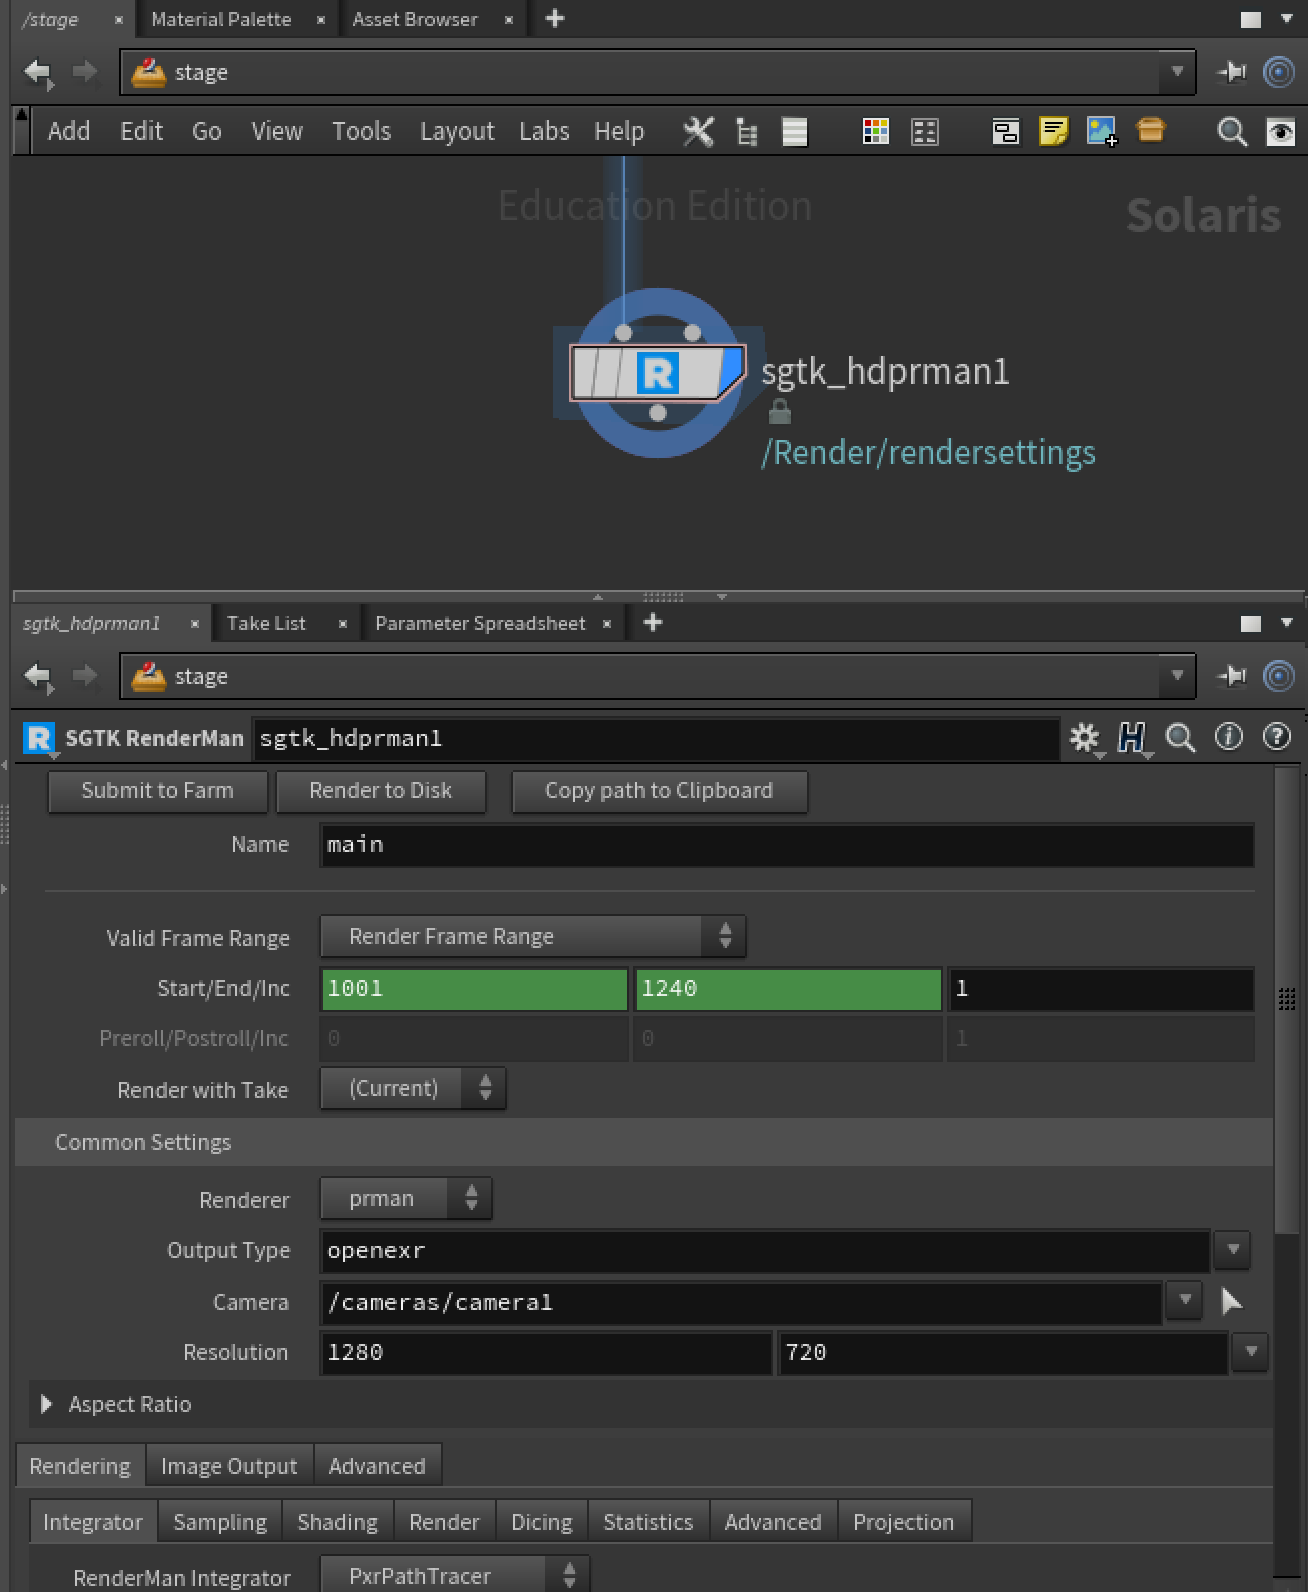
Task: Toggle list mode in network editor
Action: (x=795, y=131)
